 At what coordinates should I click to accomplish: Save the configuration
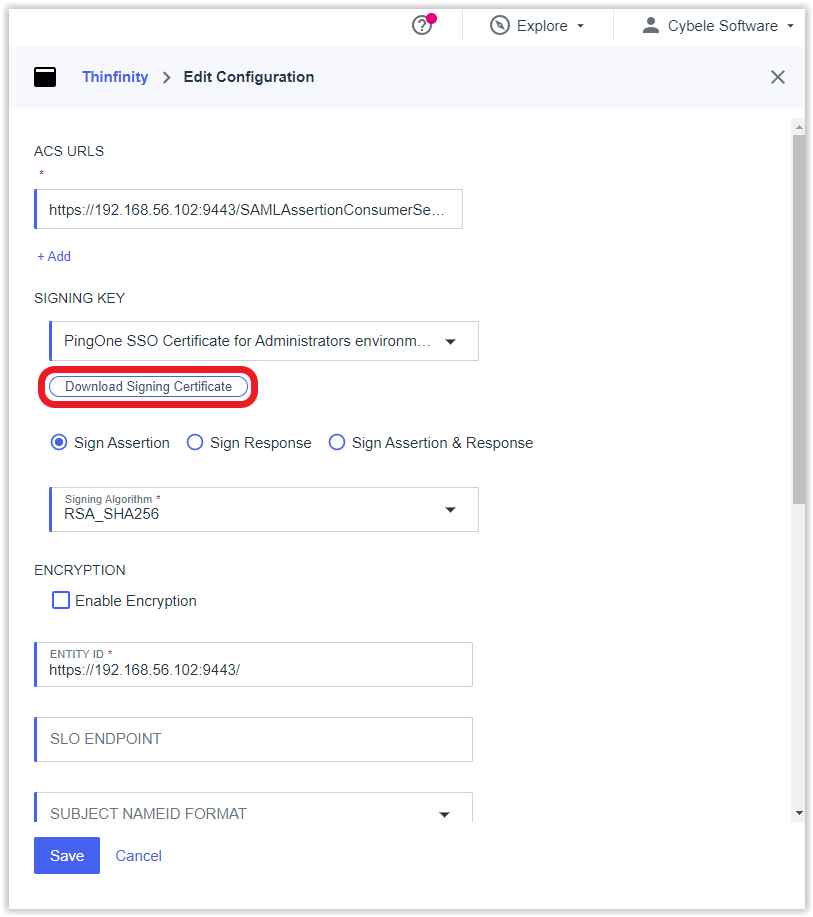(67, 856)
